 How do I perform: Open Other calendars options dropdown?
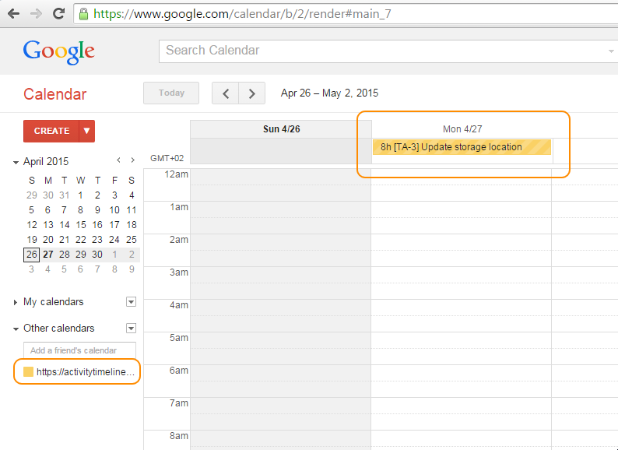click(x=130, y=328)
